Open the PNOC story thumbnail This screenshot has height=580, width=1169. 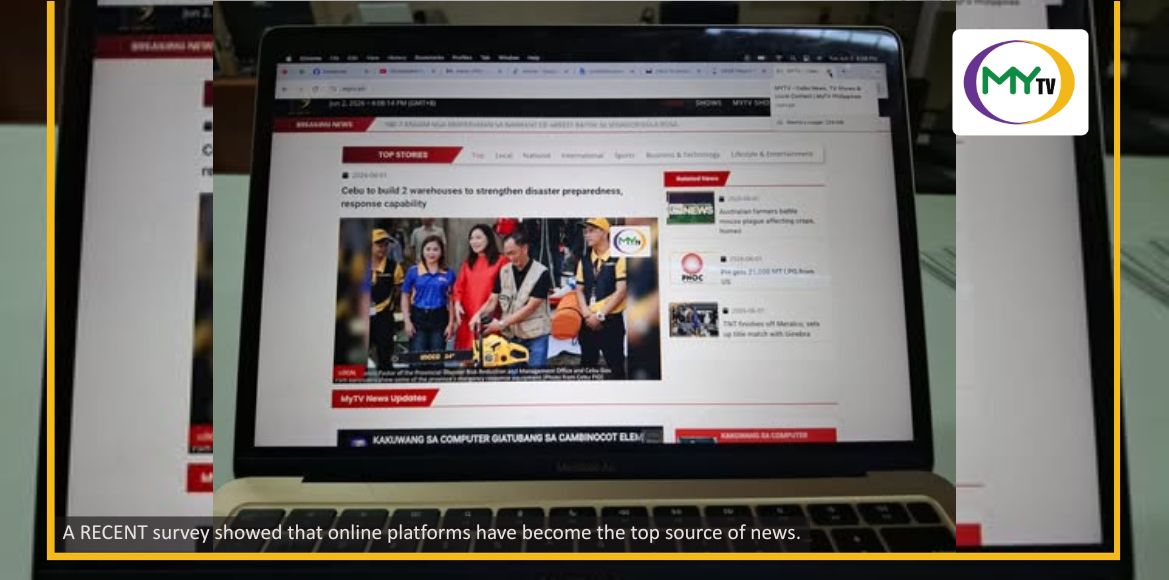692,268
